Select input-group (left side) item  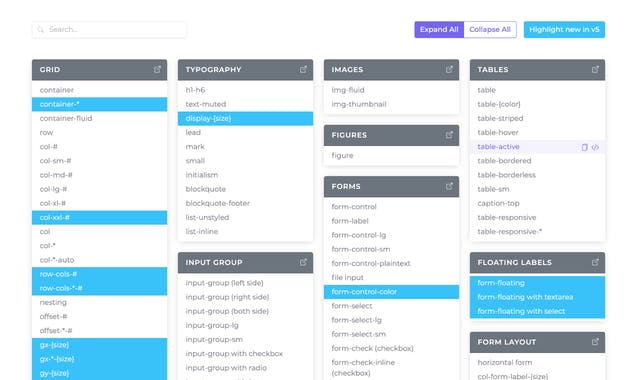(x=245, y=283)
